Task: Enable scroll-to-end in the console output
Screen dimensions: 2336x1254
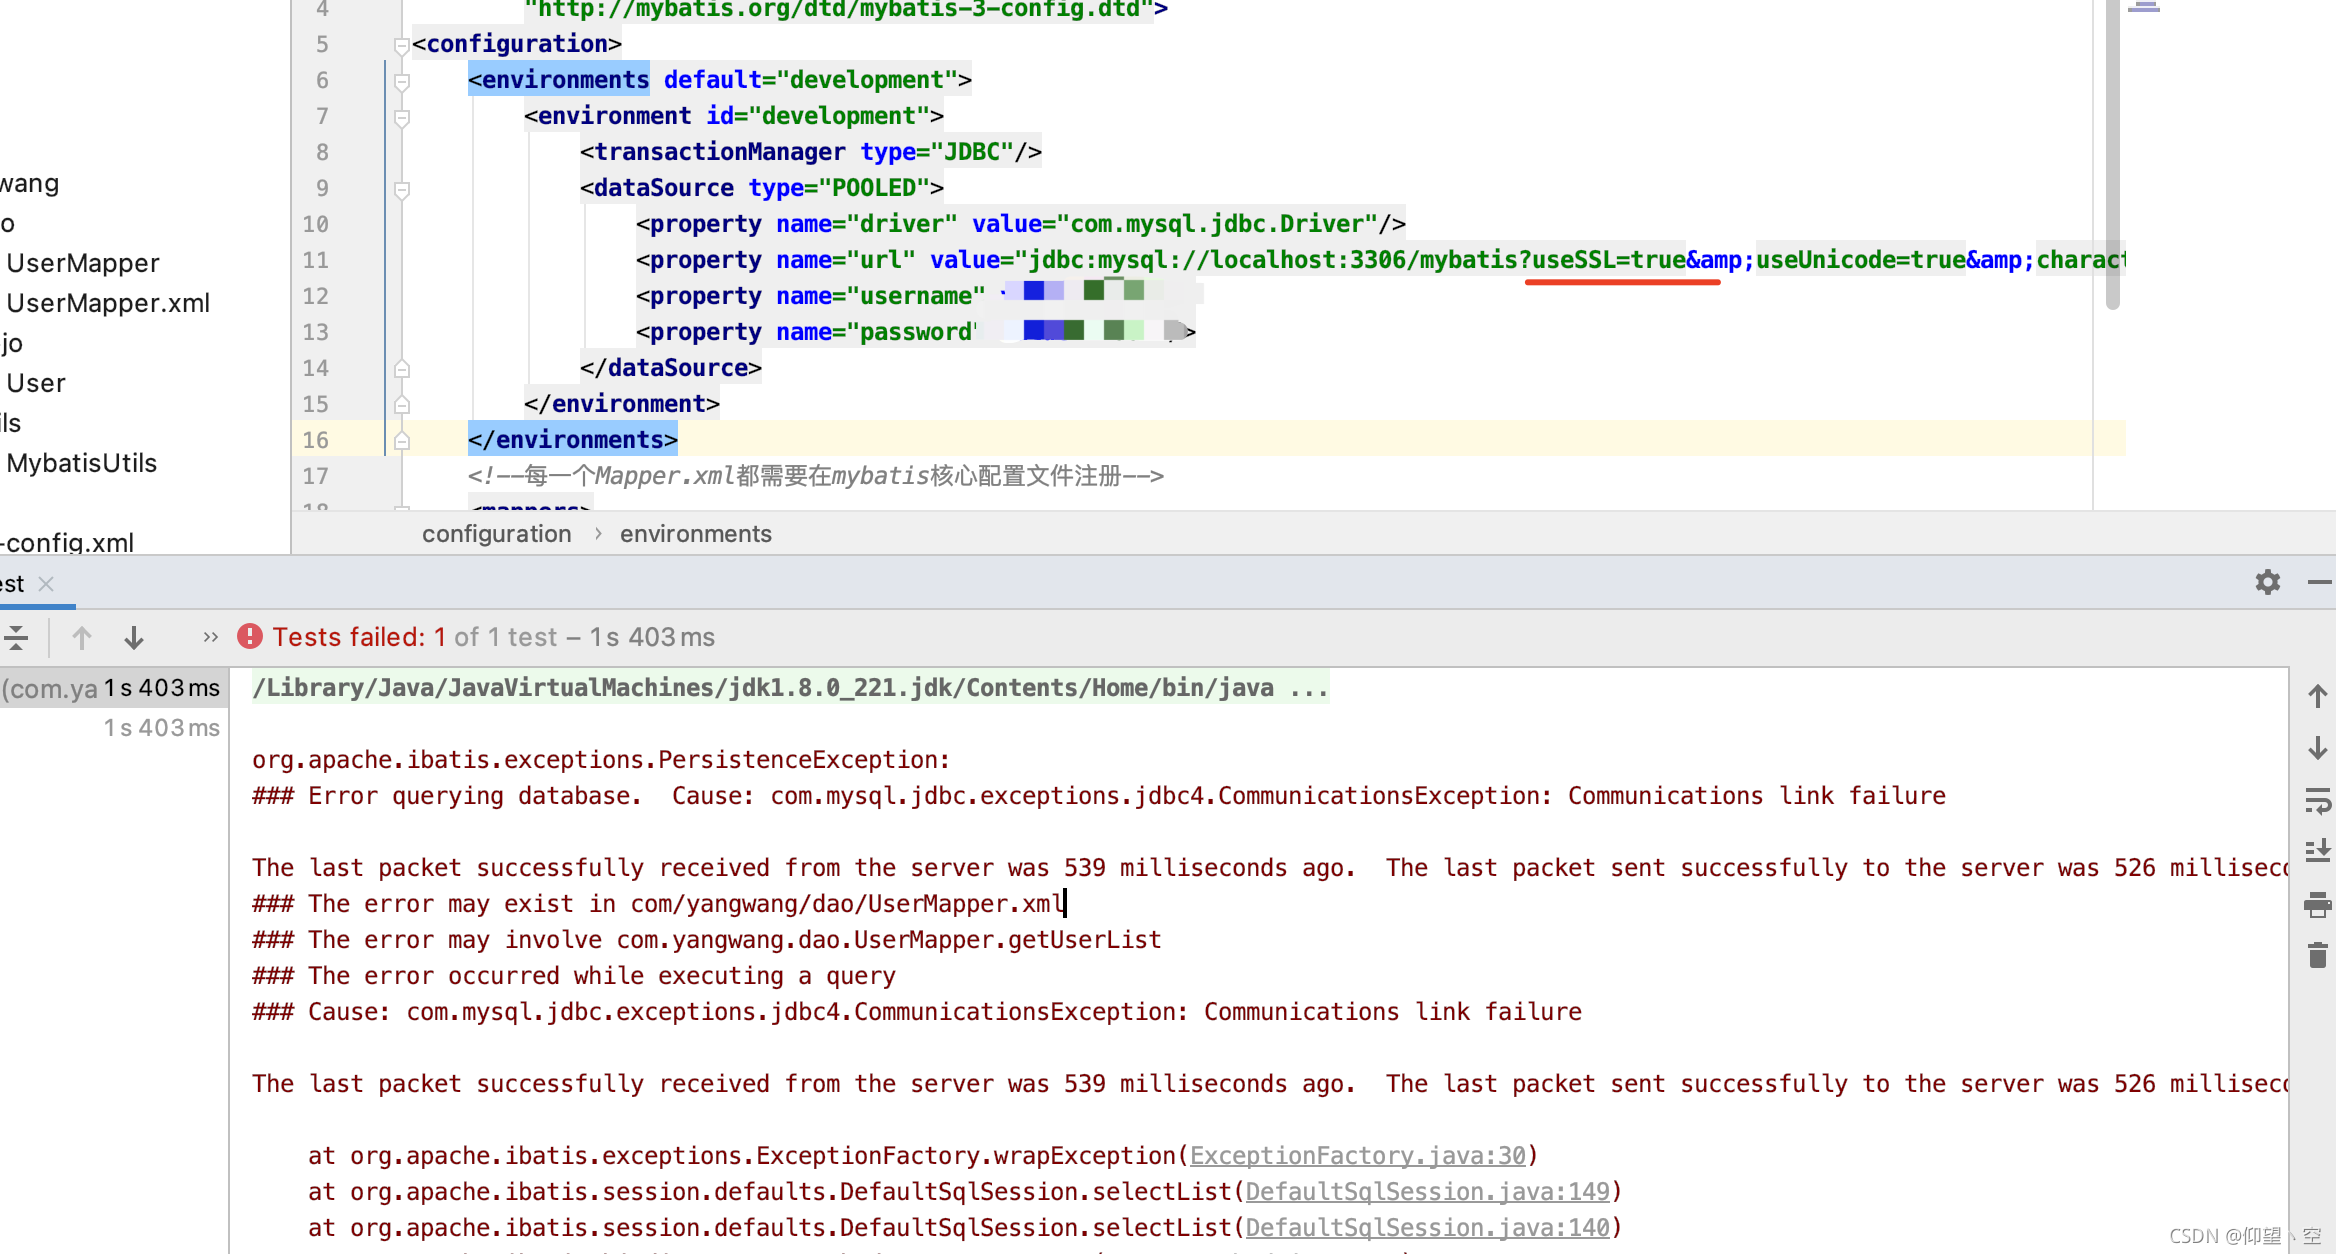Action: tap(2319, 850)
